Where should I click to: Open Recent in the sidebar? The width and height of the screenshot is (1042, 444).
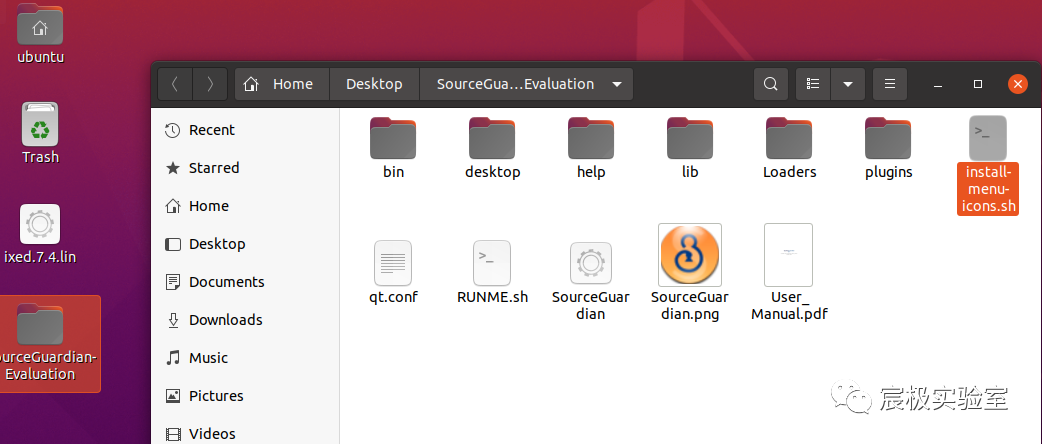click(x=245, y=130)
